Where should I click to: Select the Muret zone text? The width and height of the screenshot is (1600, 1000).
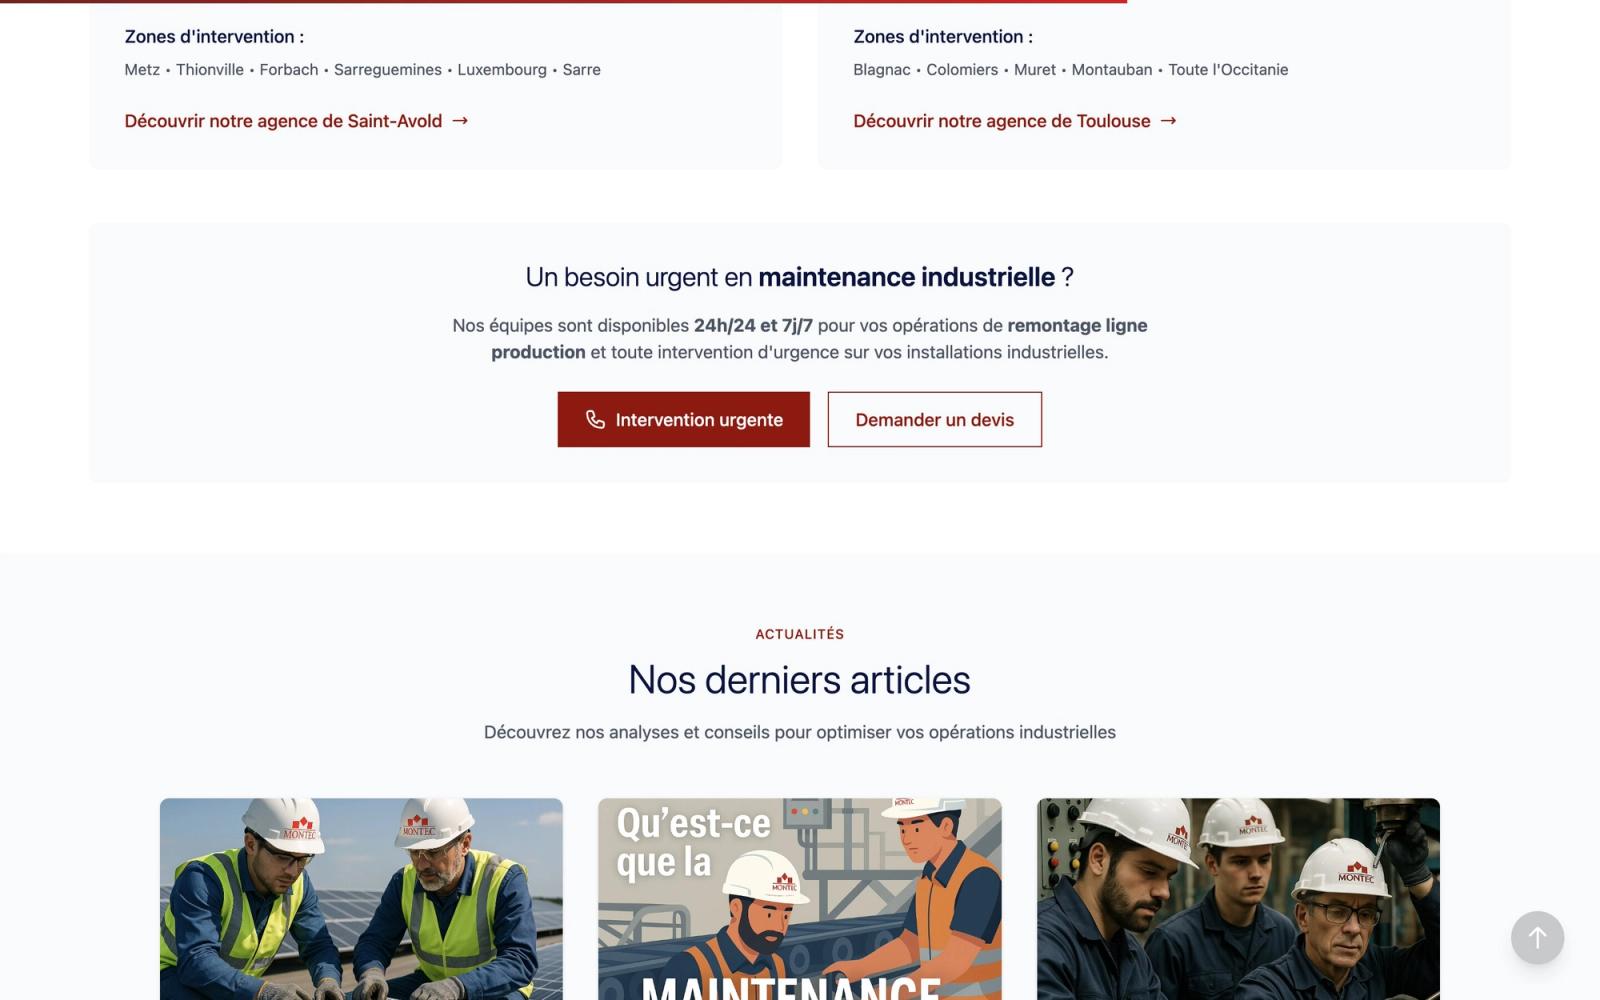(x=1035, y=70)
